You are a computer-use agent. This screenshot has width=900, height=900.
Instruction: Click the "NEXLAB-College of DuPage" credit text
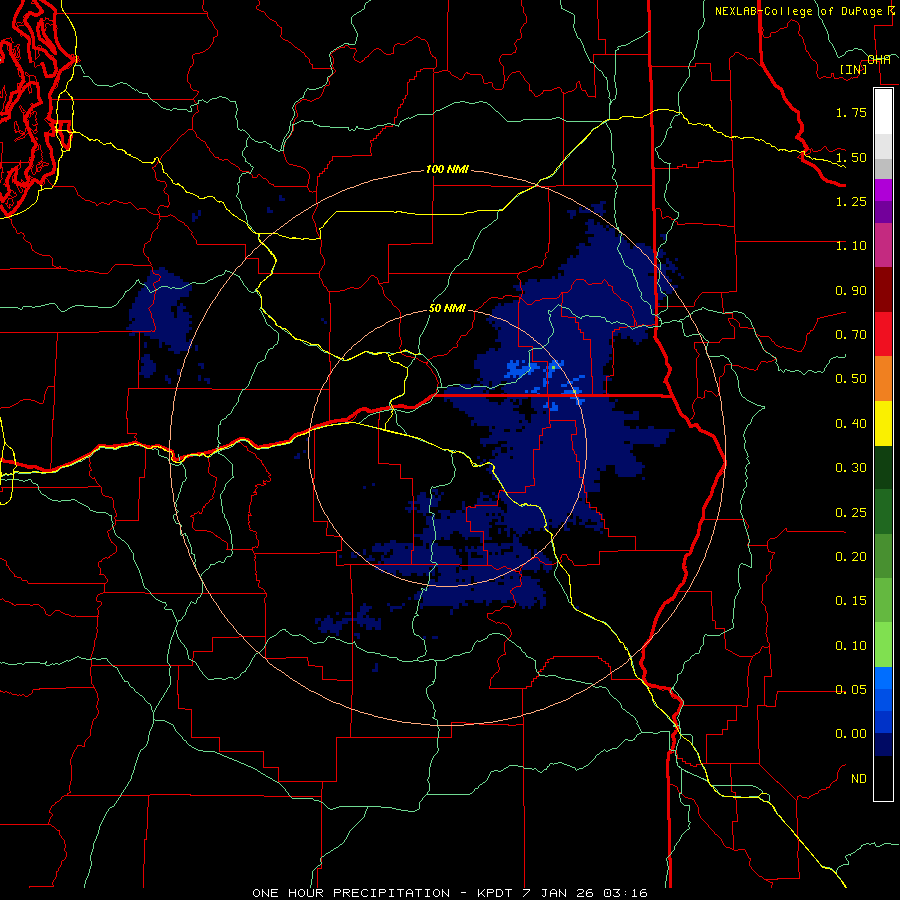[798, 11]
